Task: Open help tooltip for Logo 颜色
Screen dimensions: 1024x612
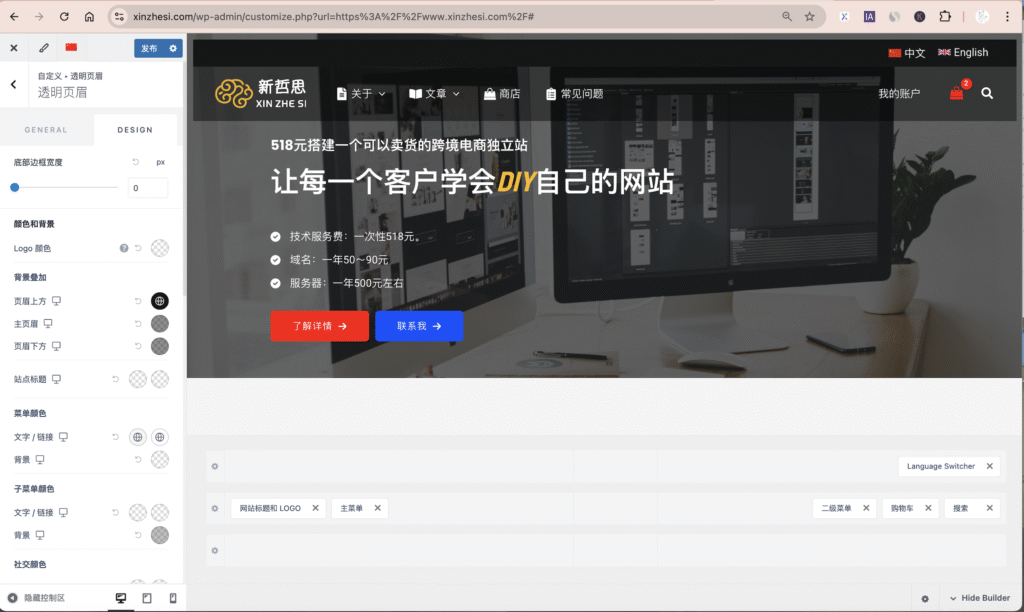Action: [x=123, y=248]
